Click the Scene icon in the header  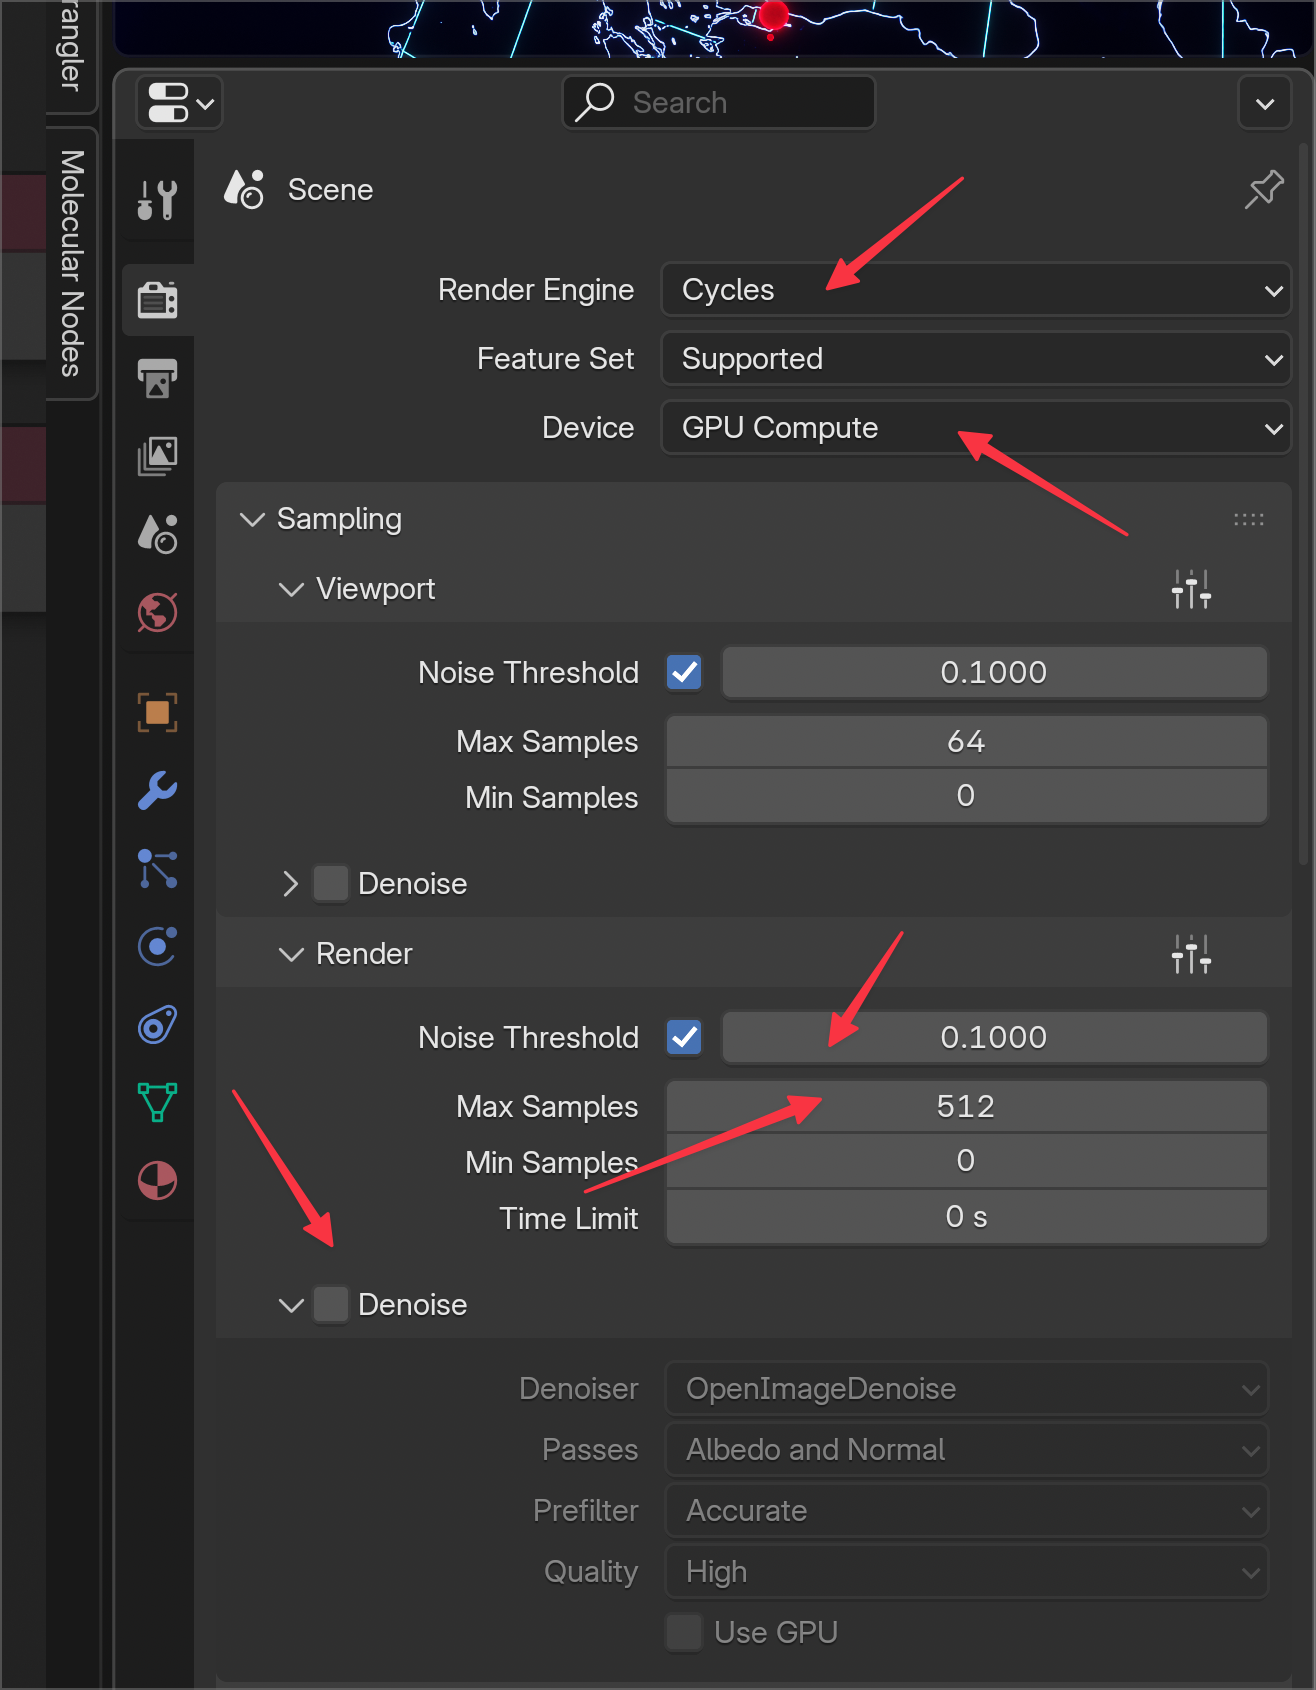[x=244, y=189]
